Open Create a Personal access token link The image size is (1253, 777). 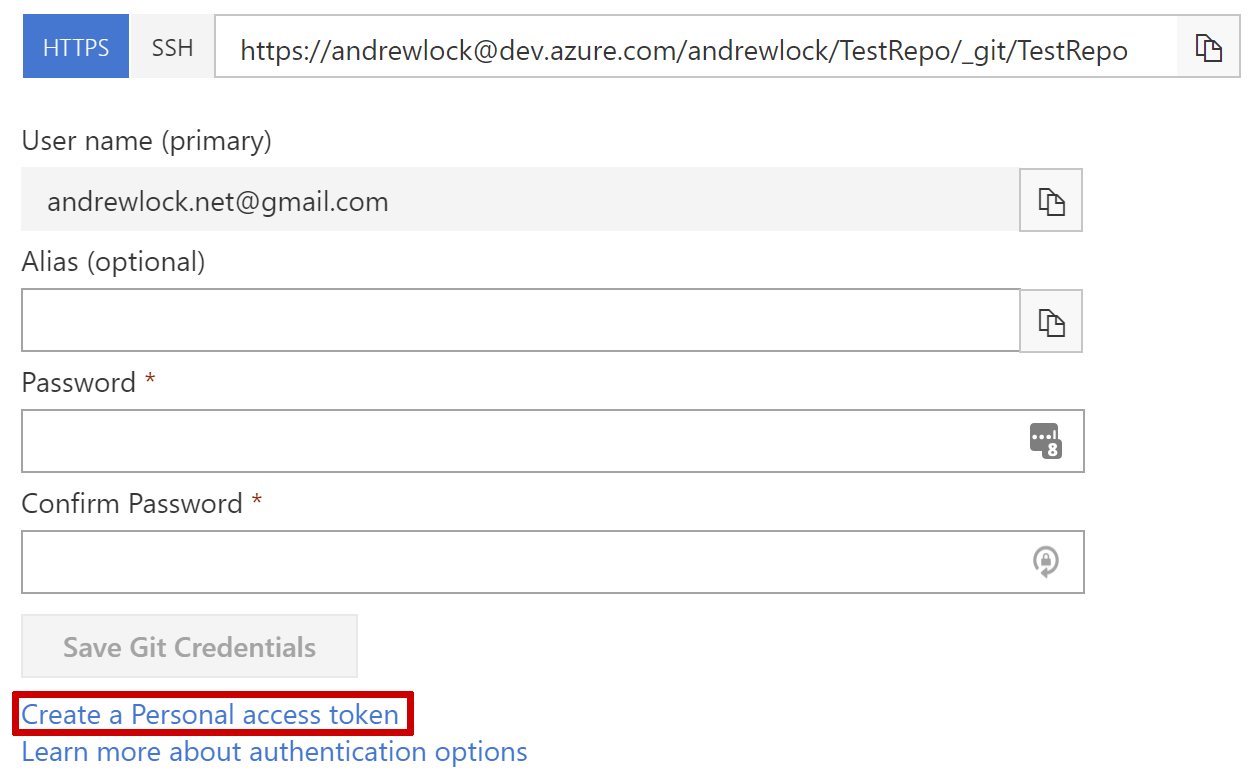[210, 714]
